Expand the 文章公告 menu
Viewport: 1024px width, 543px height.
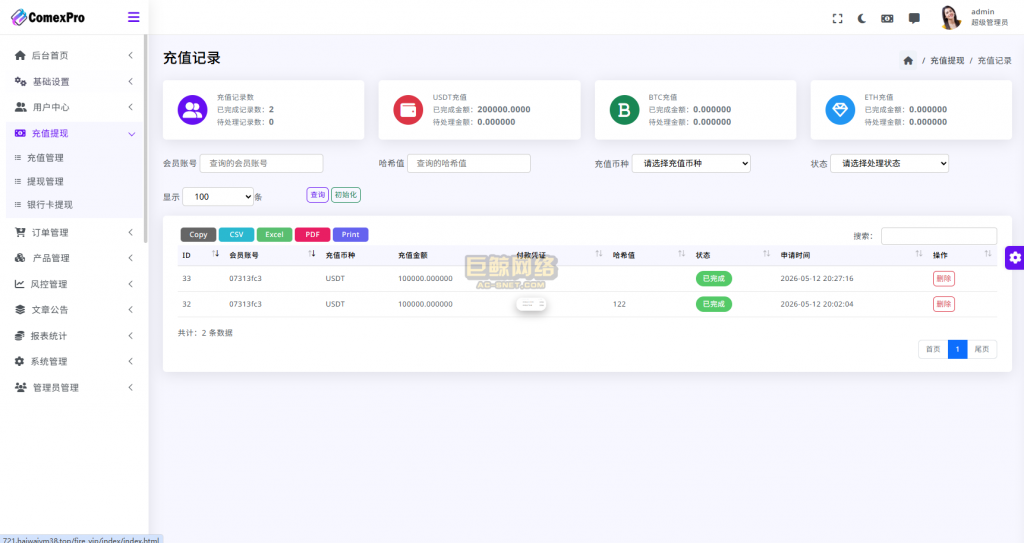(x=74, y=310)
